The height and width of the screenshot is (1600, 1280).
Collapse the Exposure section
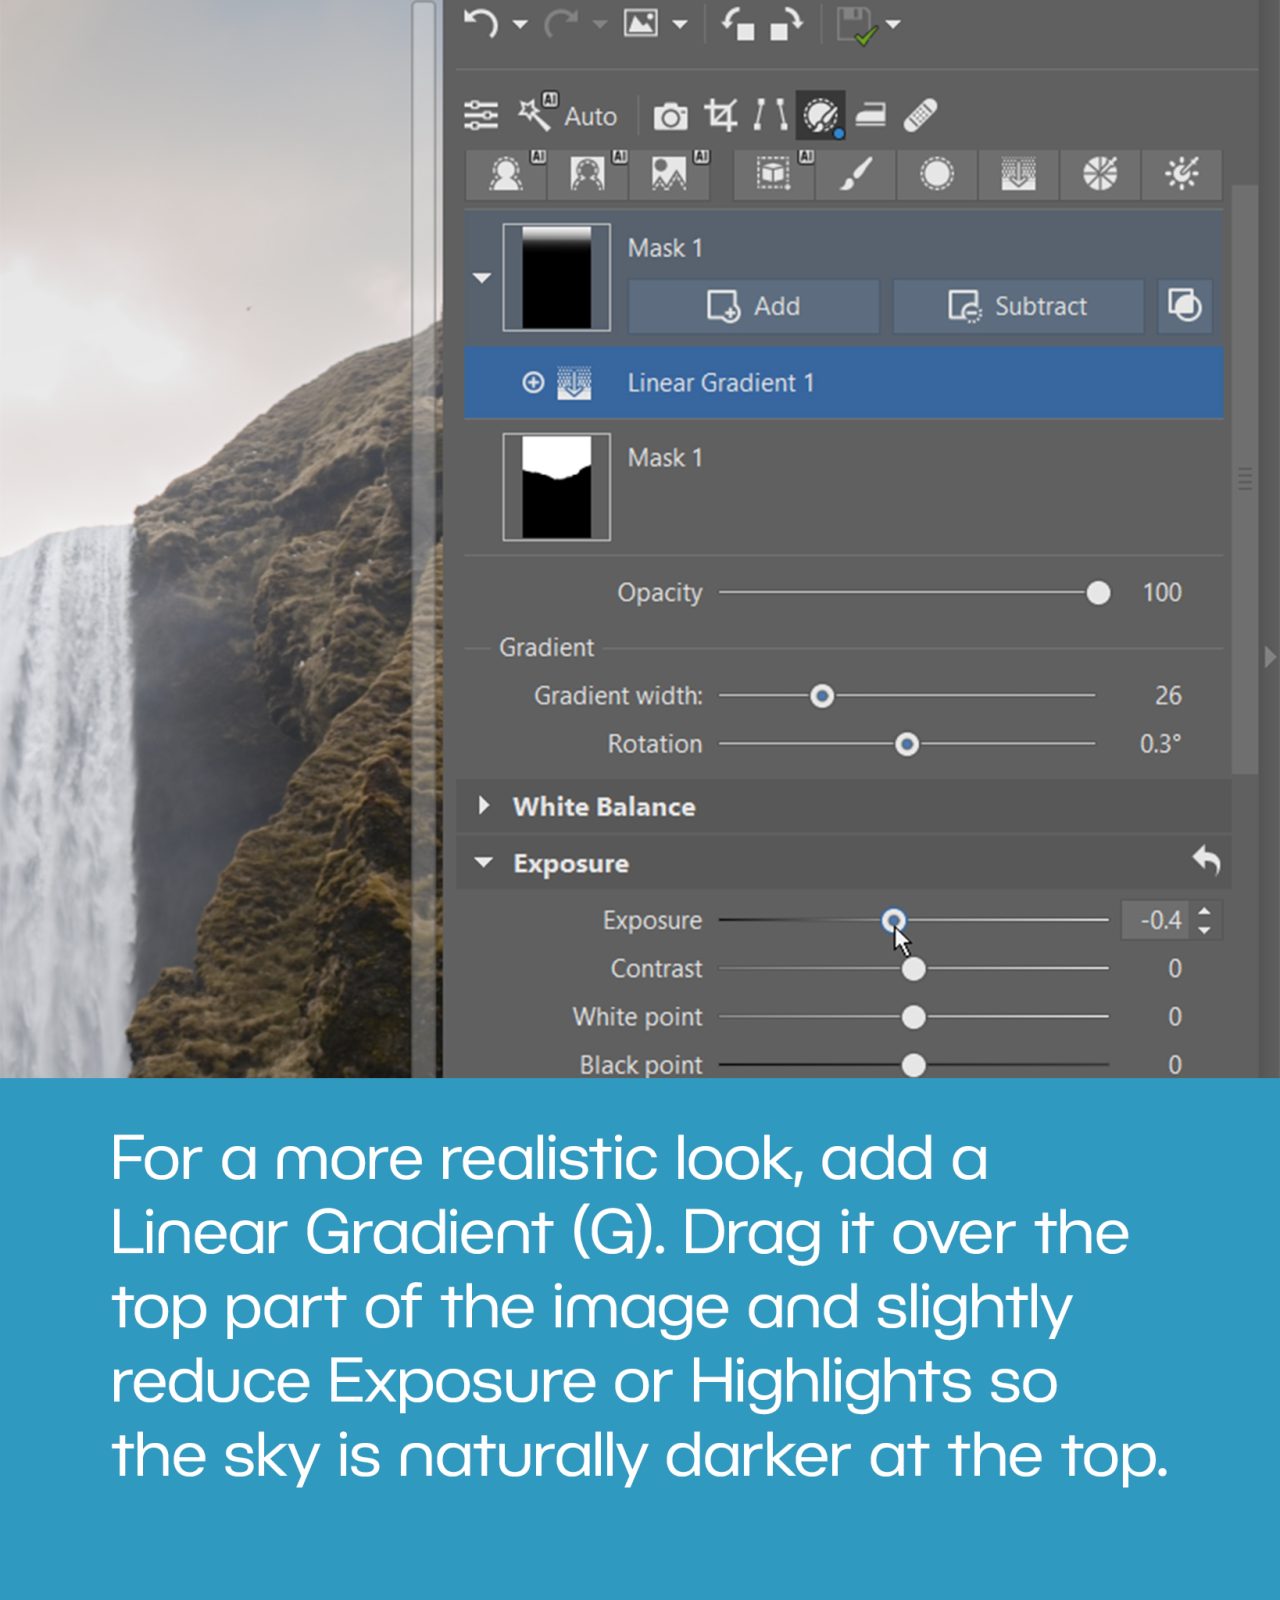485,863
